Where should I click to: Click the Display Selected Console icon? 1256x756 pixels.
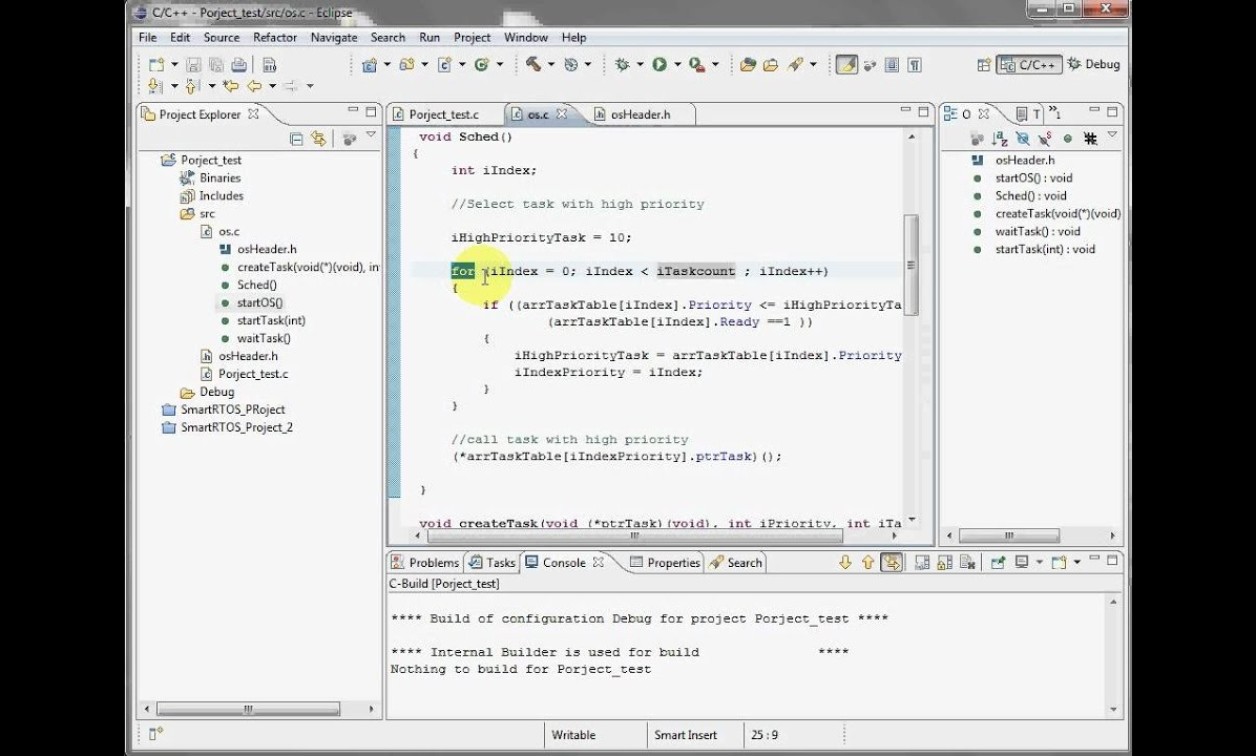coord(1022,563)
